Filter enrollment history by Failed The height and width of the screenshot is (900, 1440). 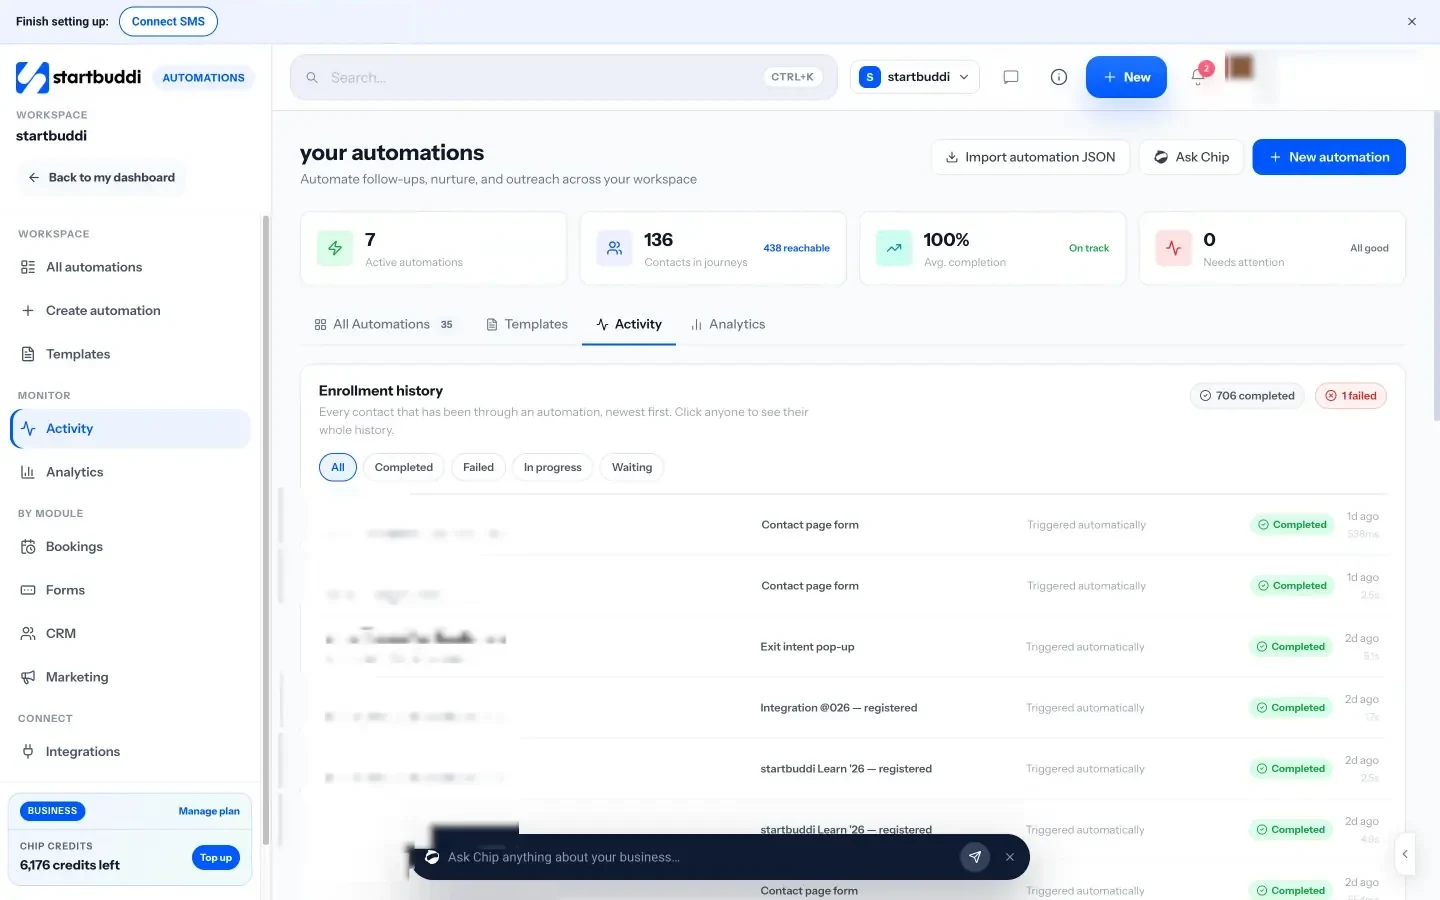(x=478, y=467)
